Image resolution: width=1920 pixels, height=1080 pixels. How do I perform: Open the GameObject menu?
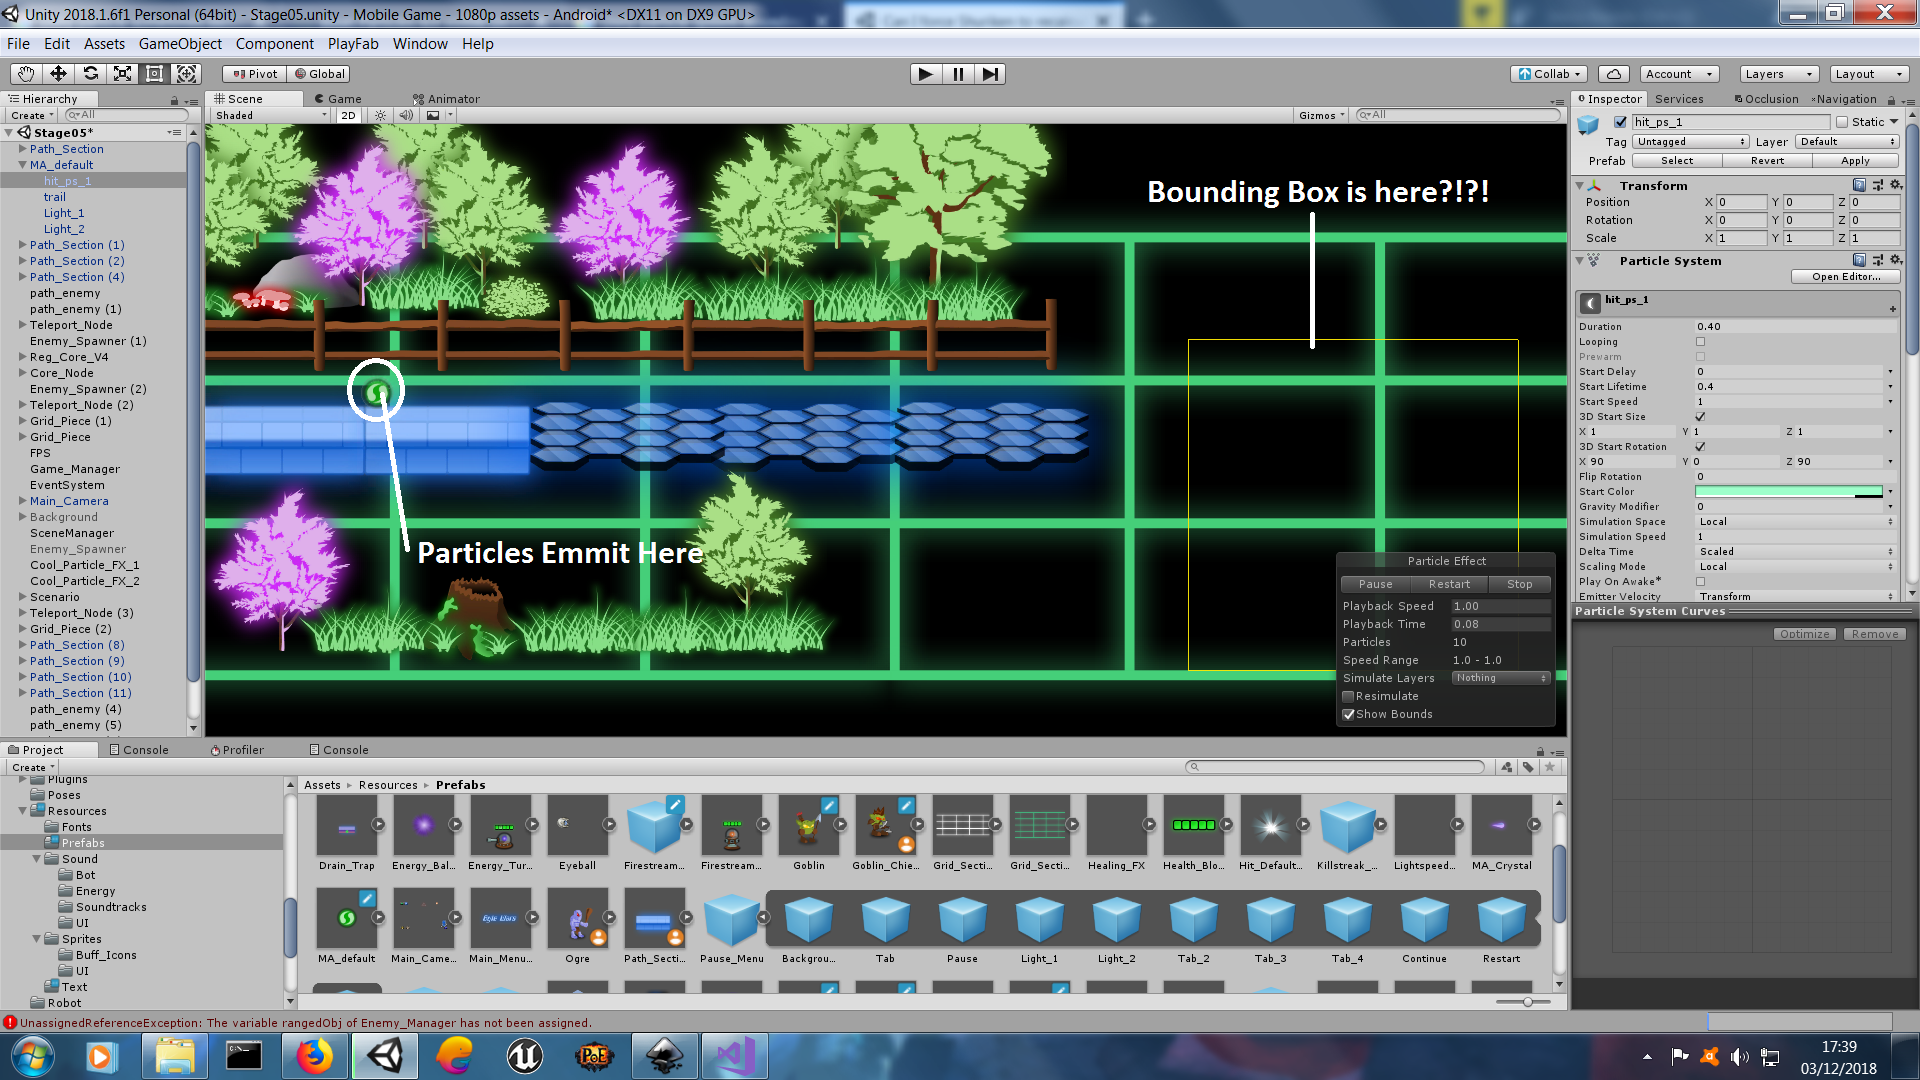[x=180, y=44]
